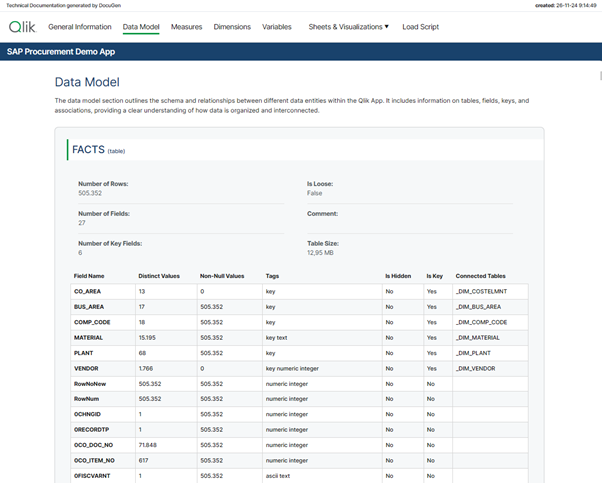Click the created timestamp in header
Viewport: 602px width, 483px height.
566,5
